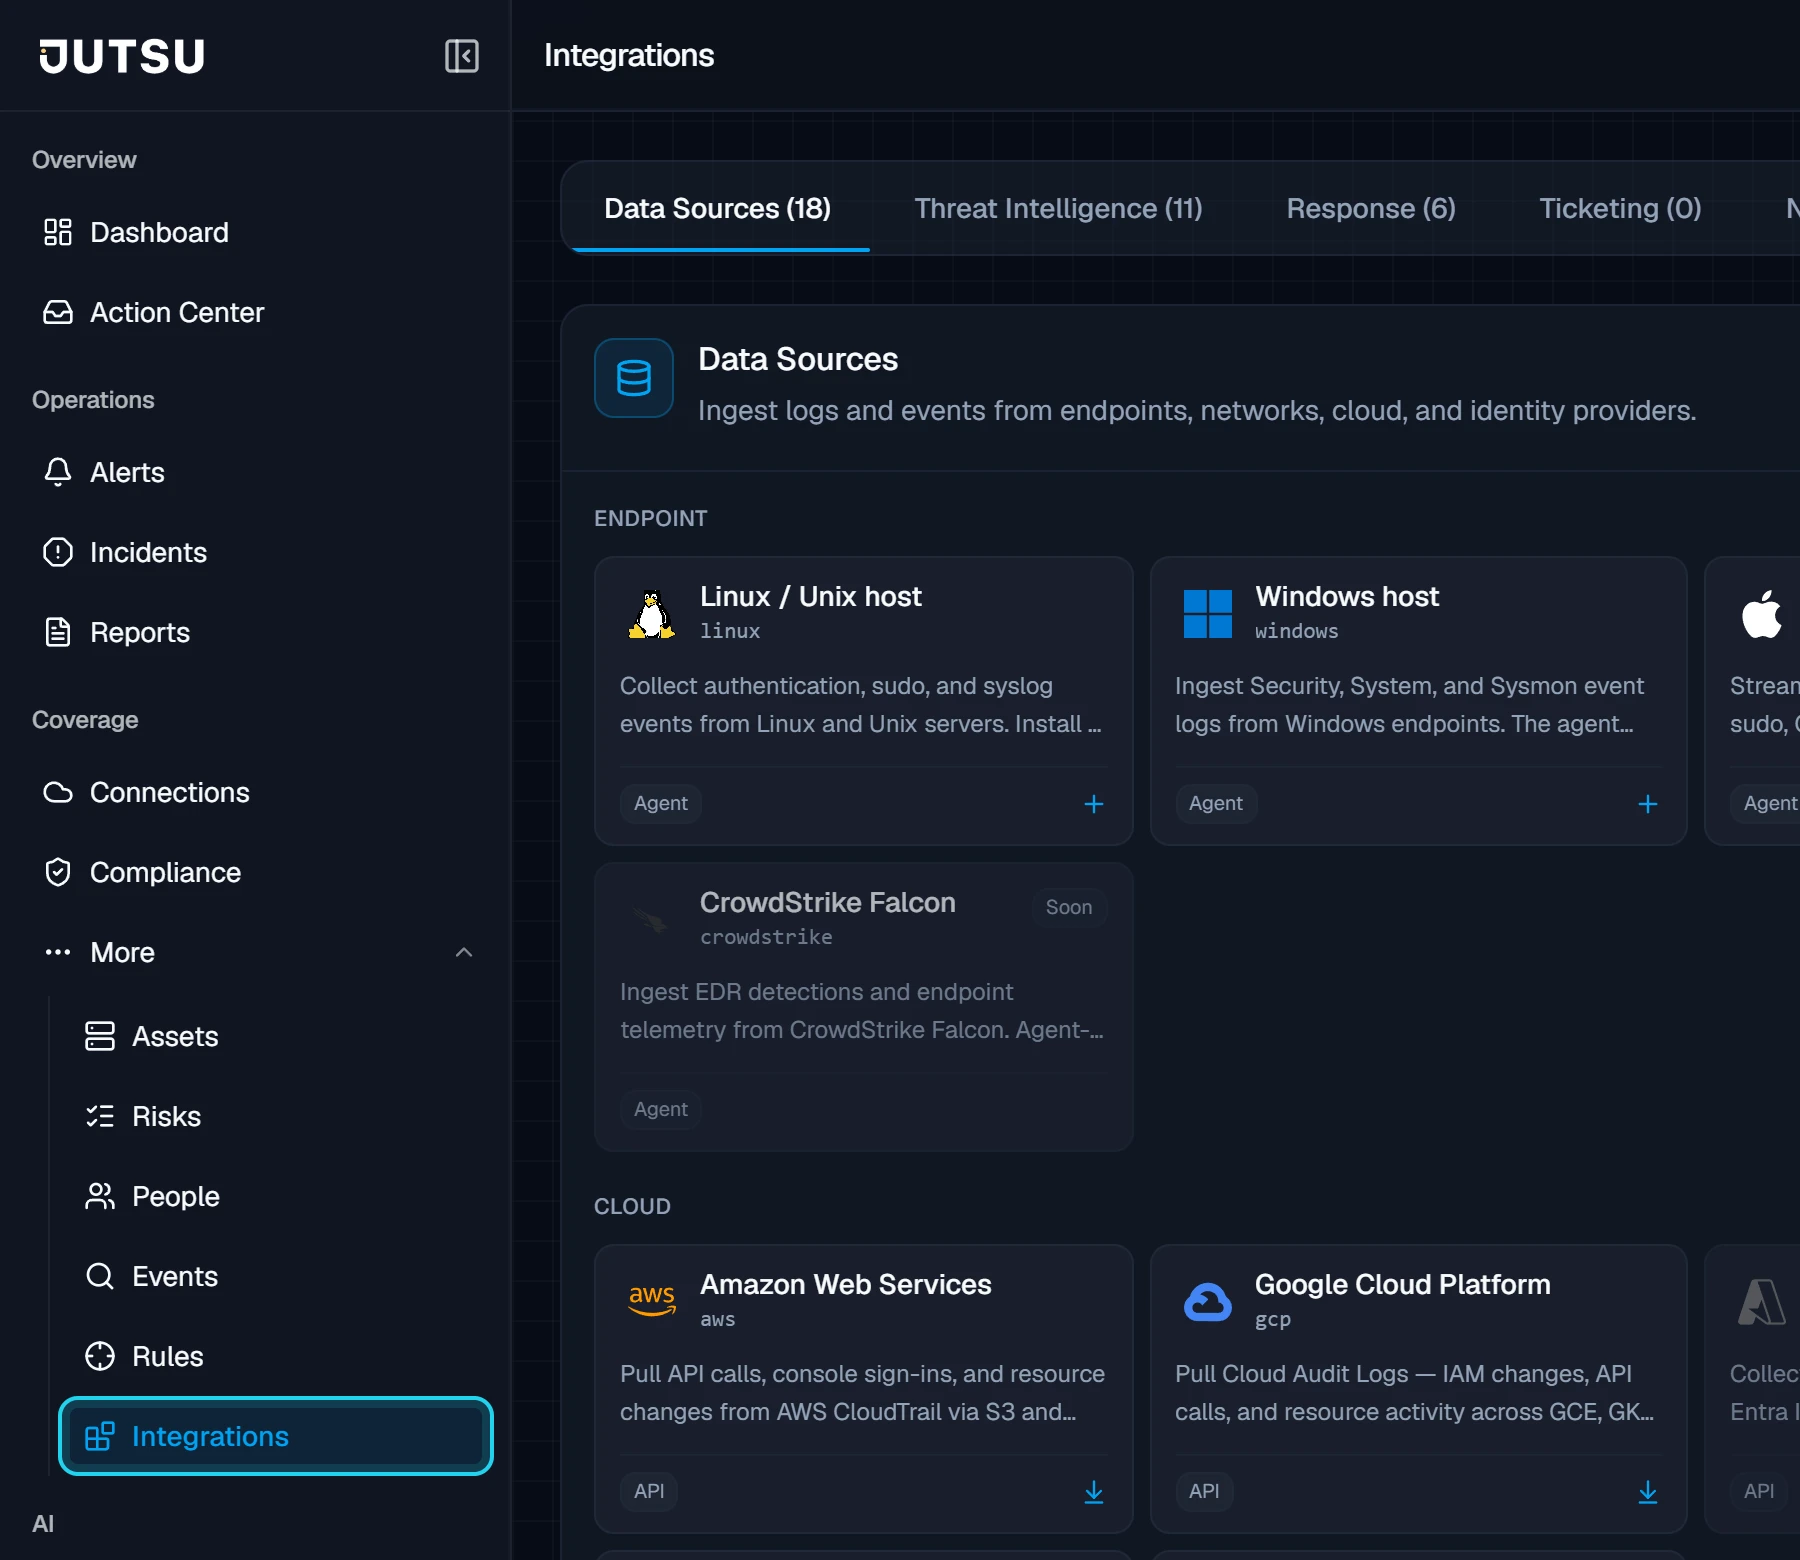Click the ENDPOINT section label
This screenshot has width=1800, height=1560.
point(651,518)
